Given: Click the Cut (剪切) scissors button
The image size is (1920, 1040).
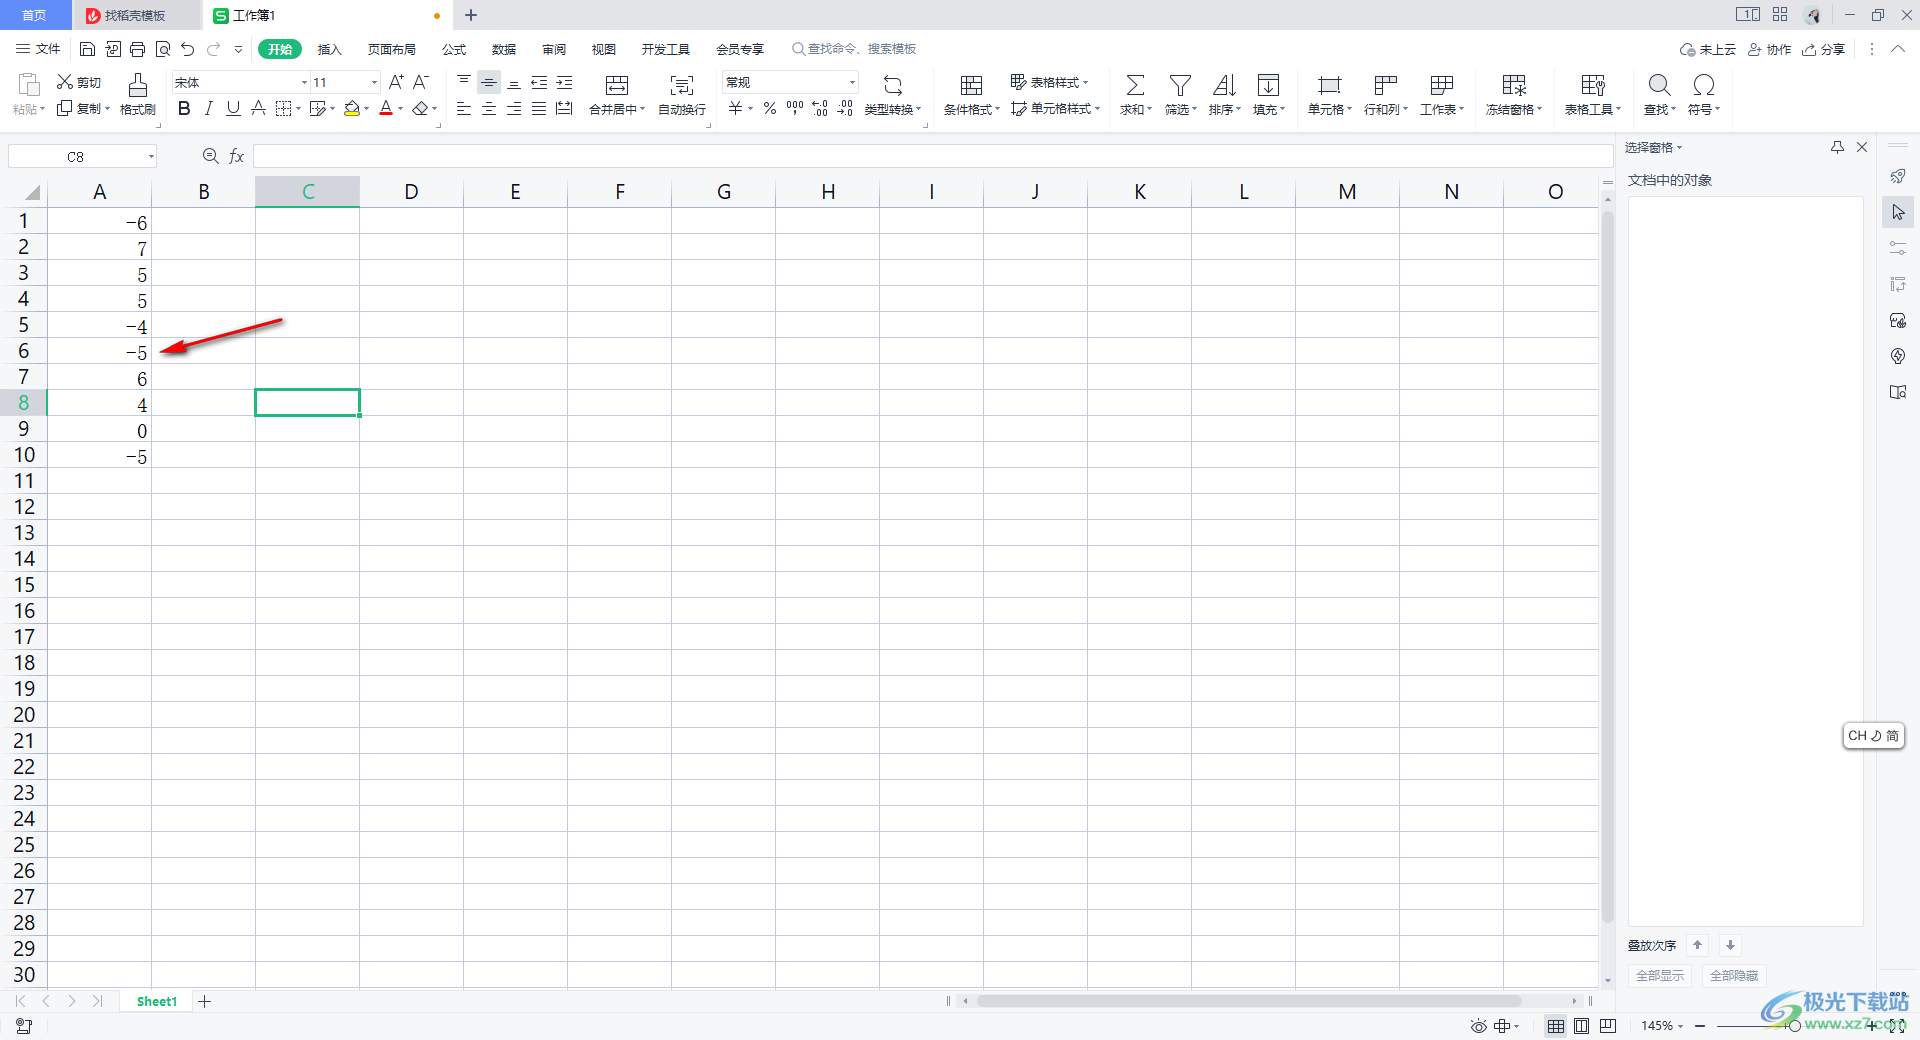Looking at the screenshot, I should pos(79,82).
